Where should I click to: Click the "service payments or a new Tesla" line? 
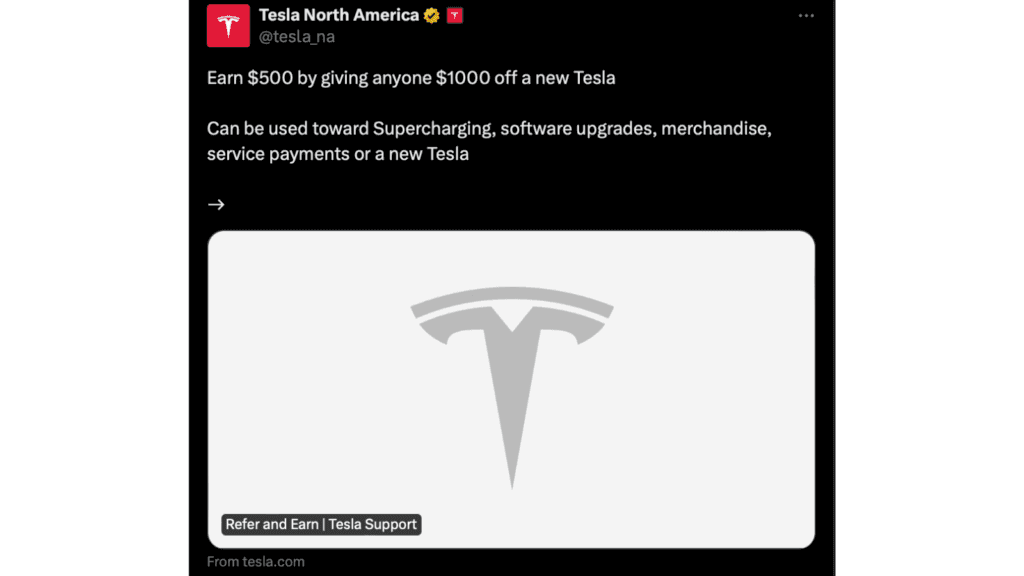click(x=338, y=154)
